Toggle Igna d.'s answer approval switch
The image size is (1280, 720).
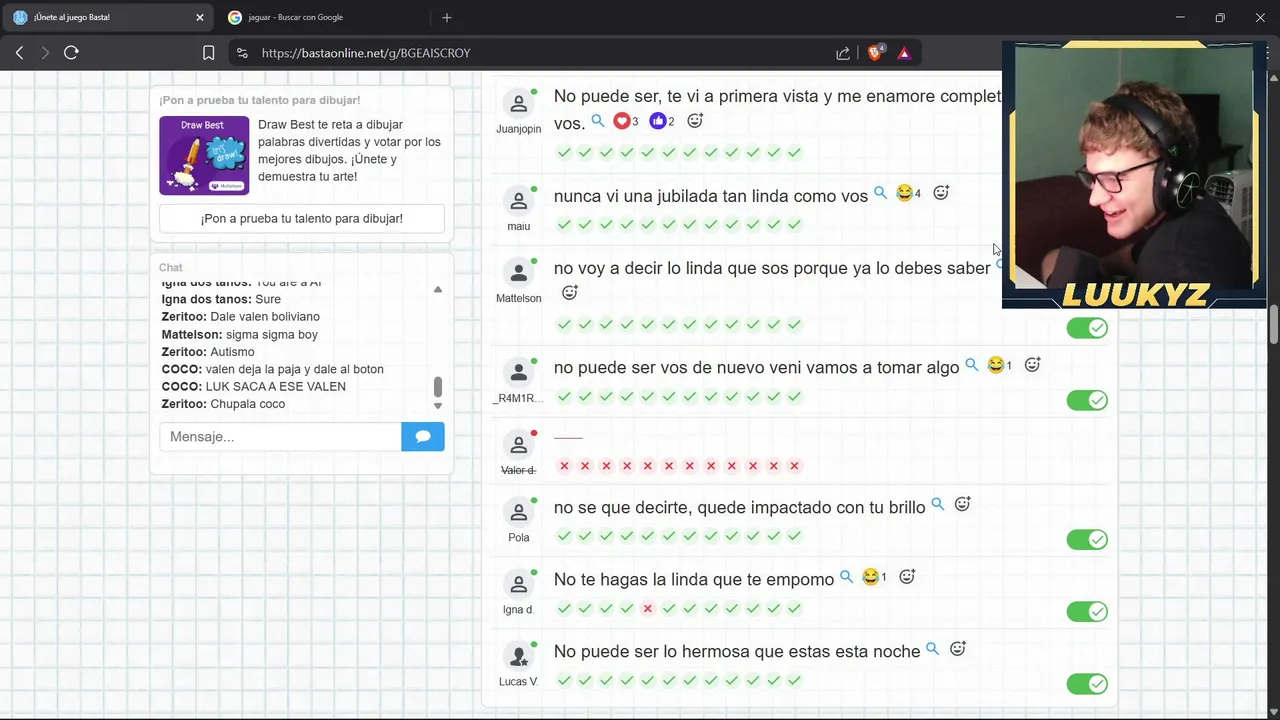point(1087,612)
